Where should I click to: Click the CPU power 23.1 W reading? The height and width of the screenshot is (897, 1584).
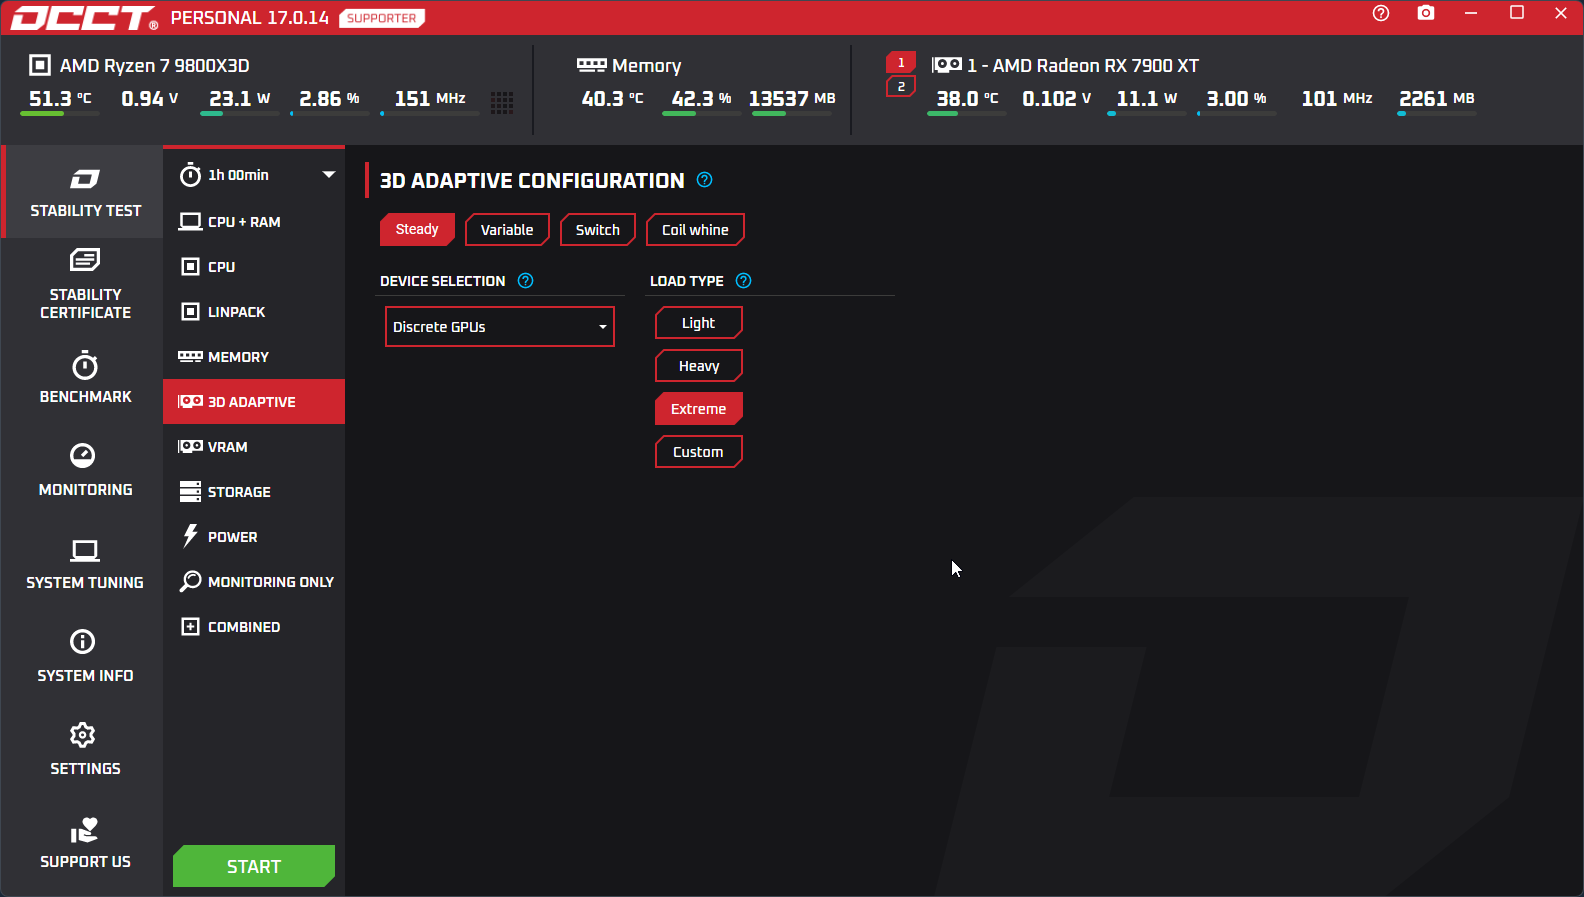240,98
